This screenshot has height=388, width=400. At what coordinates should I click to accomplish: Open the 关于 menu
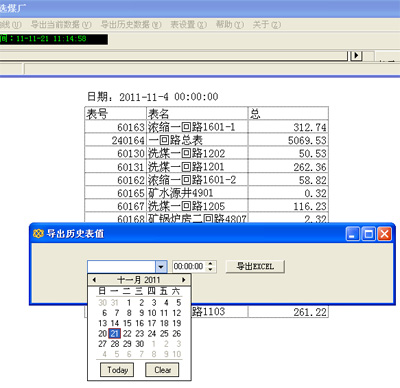point(267,25)
